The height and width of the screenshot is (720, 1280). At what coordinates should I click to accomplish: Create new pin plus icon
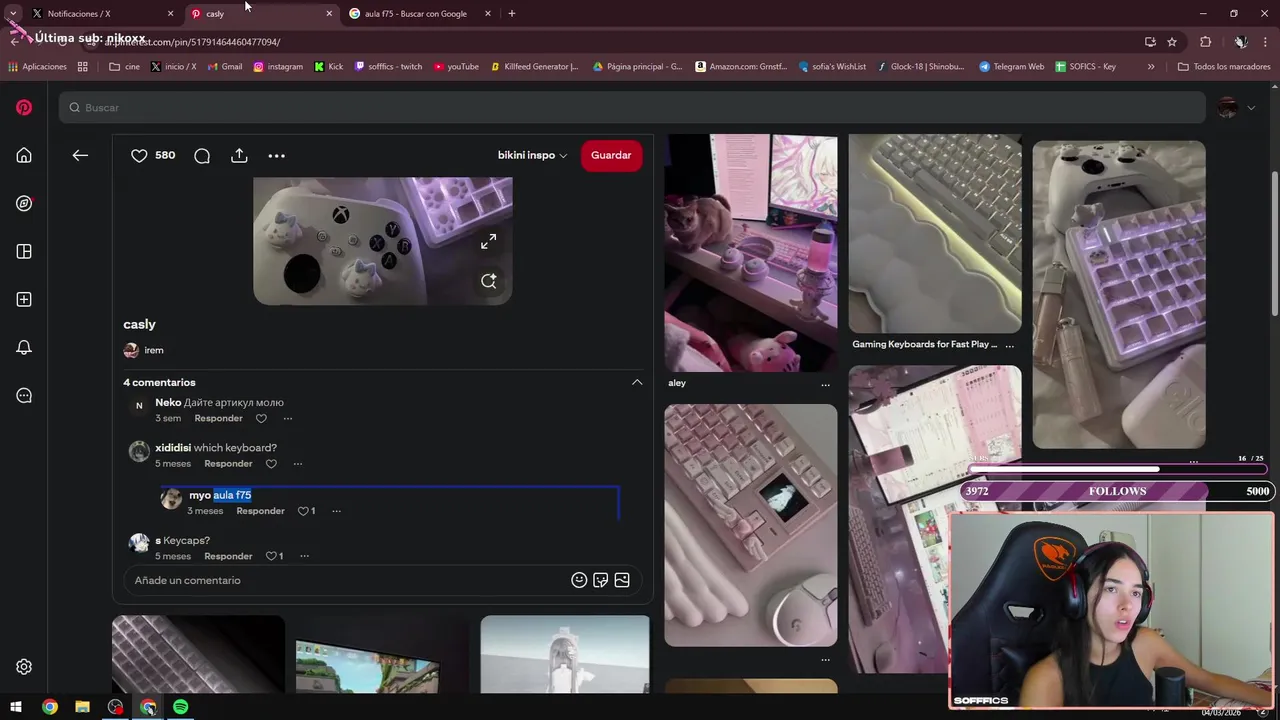pyautogui.click(x=24, y=299)
